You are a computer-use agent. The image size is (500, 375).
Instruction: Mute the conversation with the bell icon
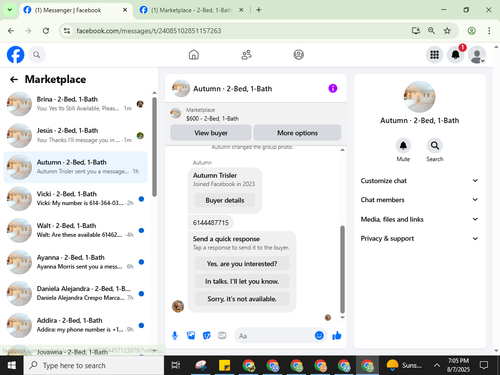[x=403, y=146]
